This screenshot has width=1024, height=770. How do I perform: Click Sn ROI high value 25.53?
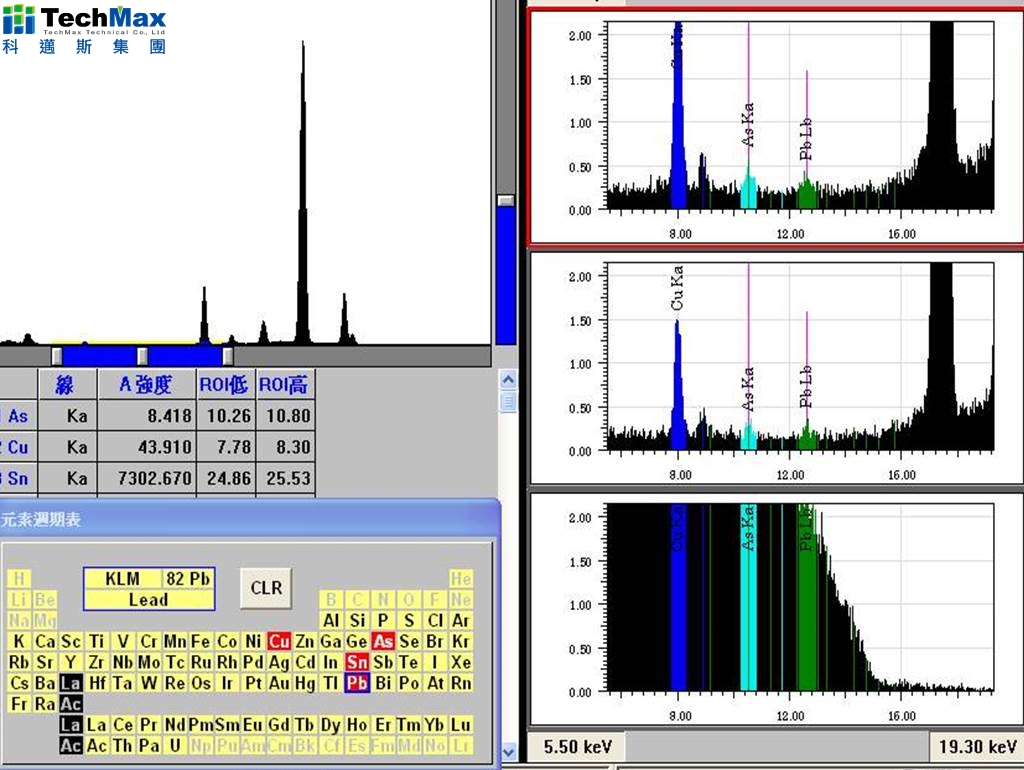point(285,479)
